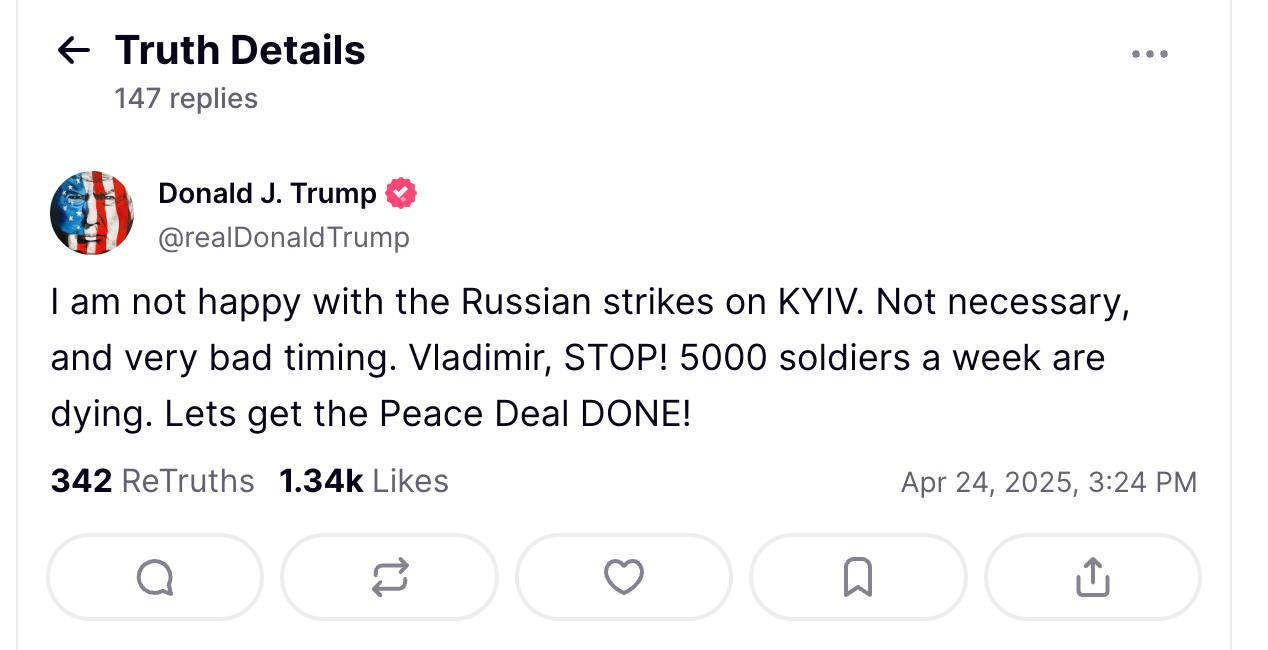View the 1.34k Likes list
This screenshot has height=650, width=1268.
(364, 481)
